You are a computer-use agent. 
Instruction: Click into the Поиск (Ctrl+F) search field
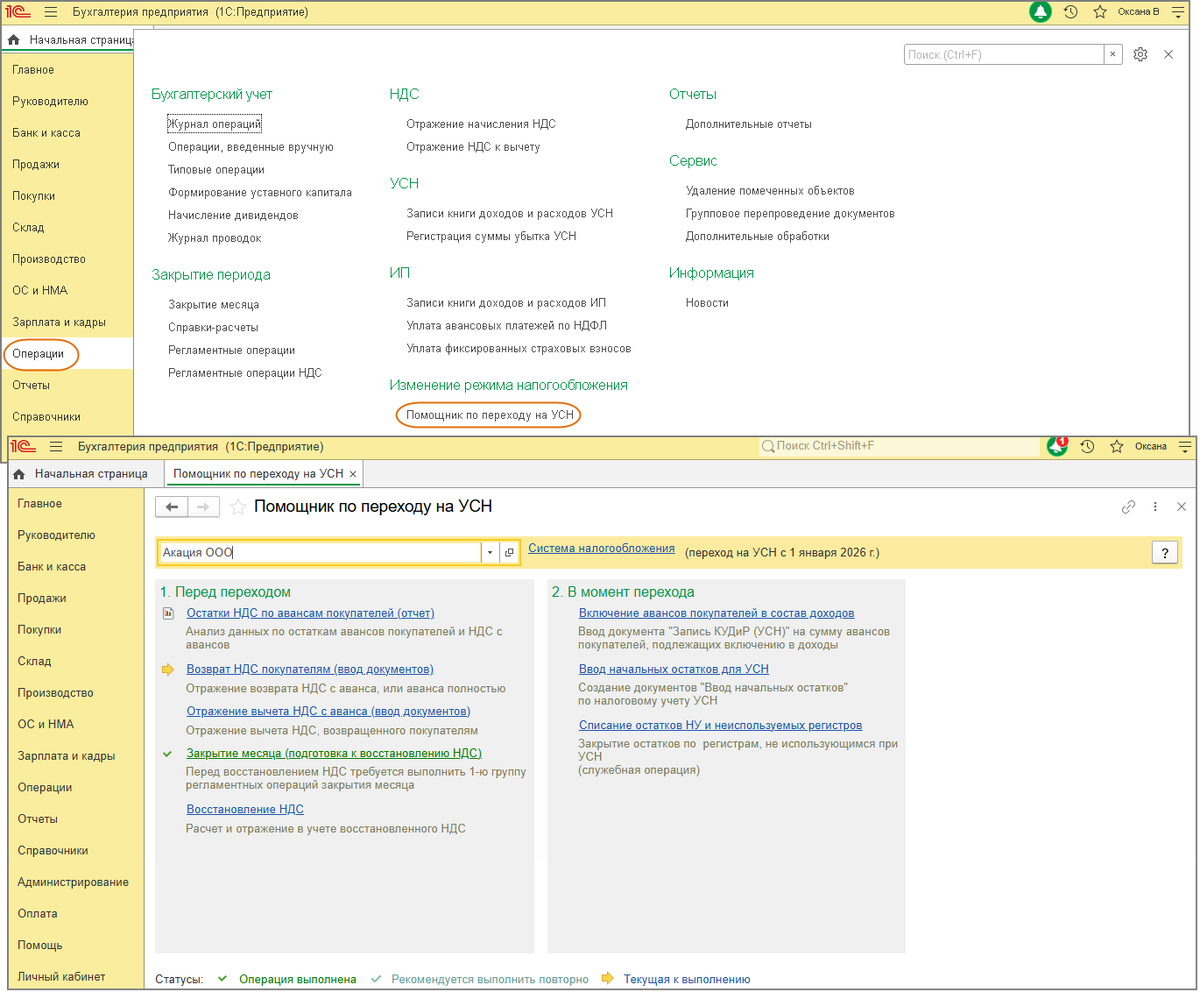[x=1004, y=55]
